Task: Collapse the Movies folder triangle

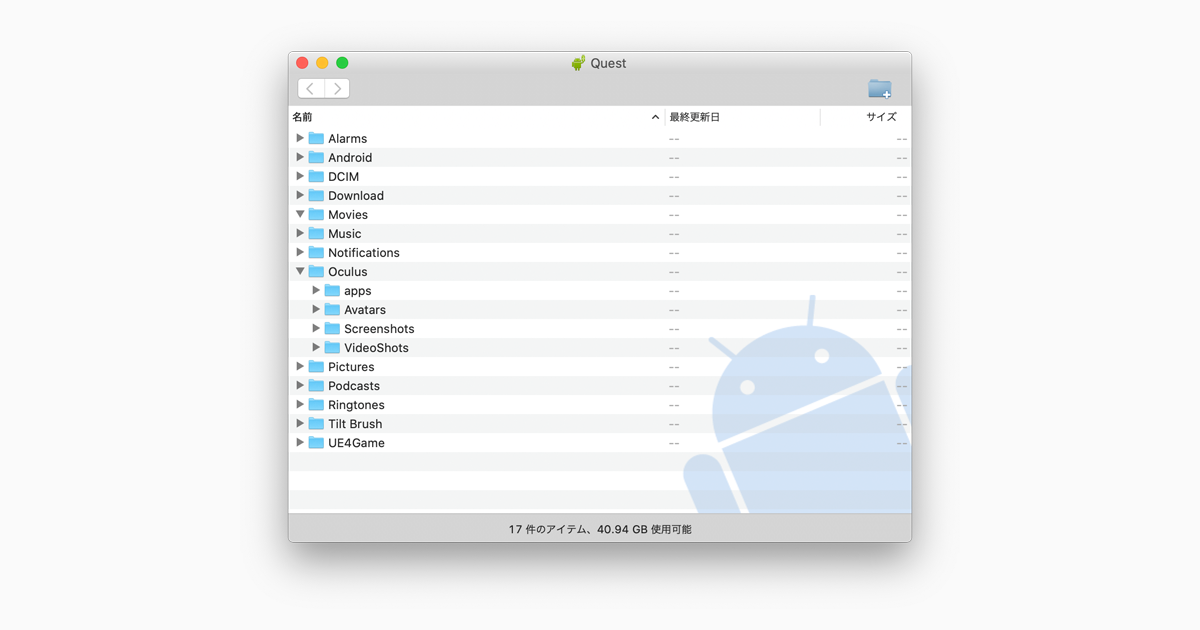Action: click(x=300, y=214)
